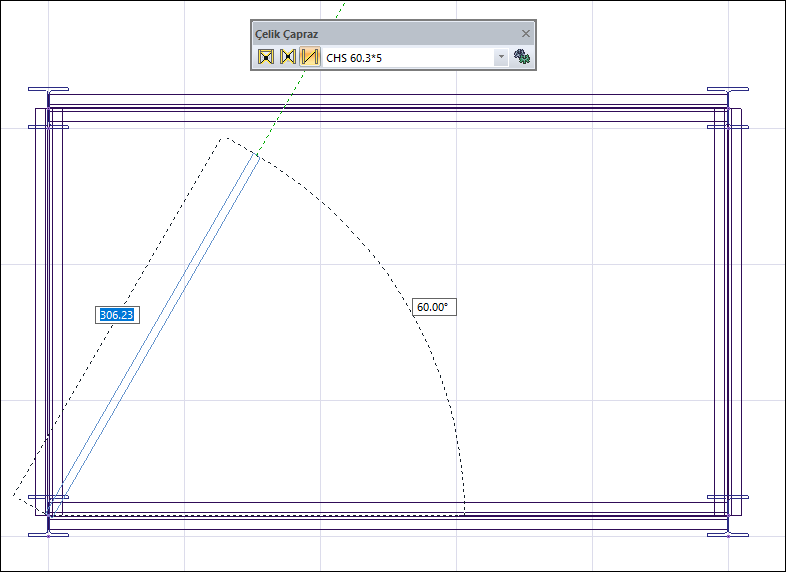Choose the second brace type icon
This screenshot has height=572, width=786.
[x=288, y=57]
